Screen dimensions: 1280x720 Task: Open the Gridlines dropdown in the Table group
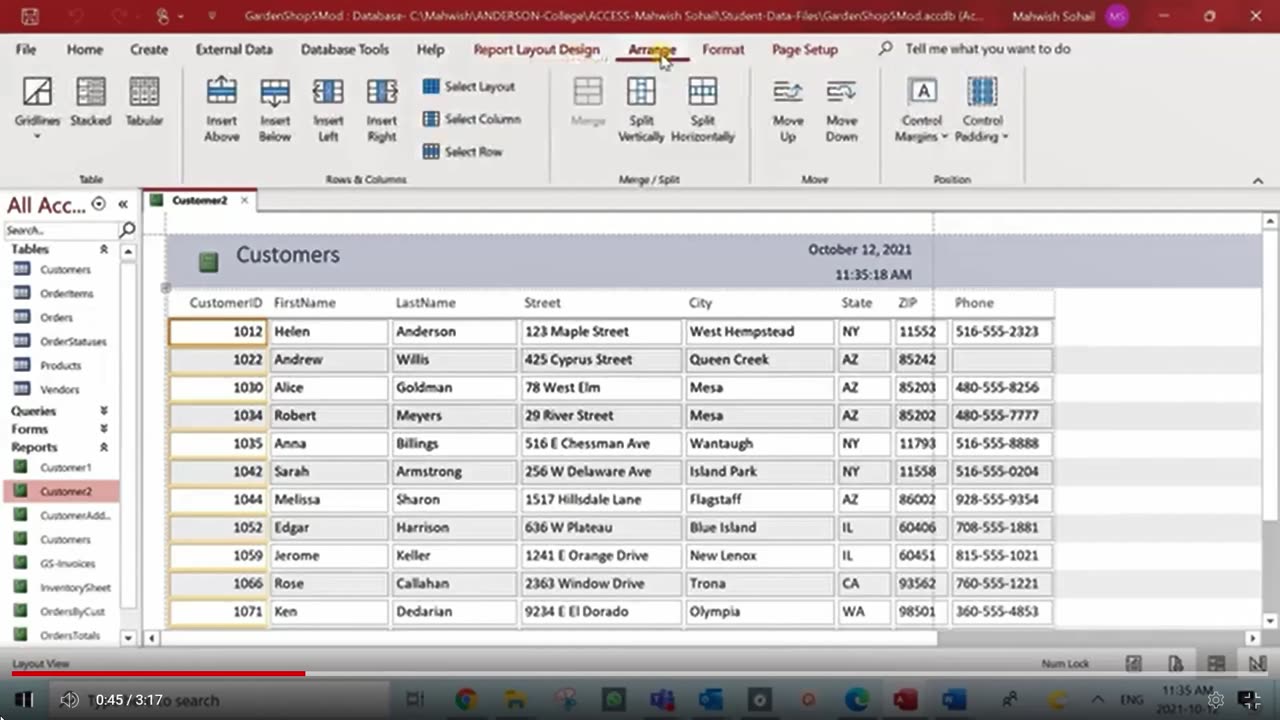[x=37, y=108]
